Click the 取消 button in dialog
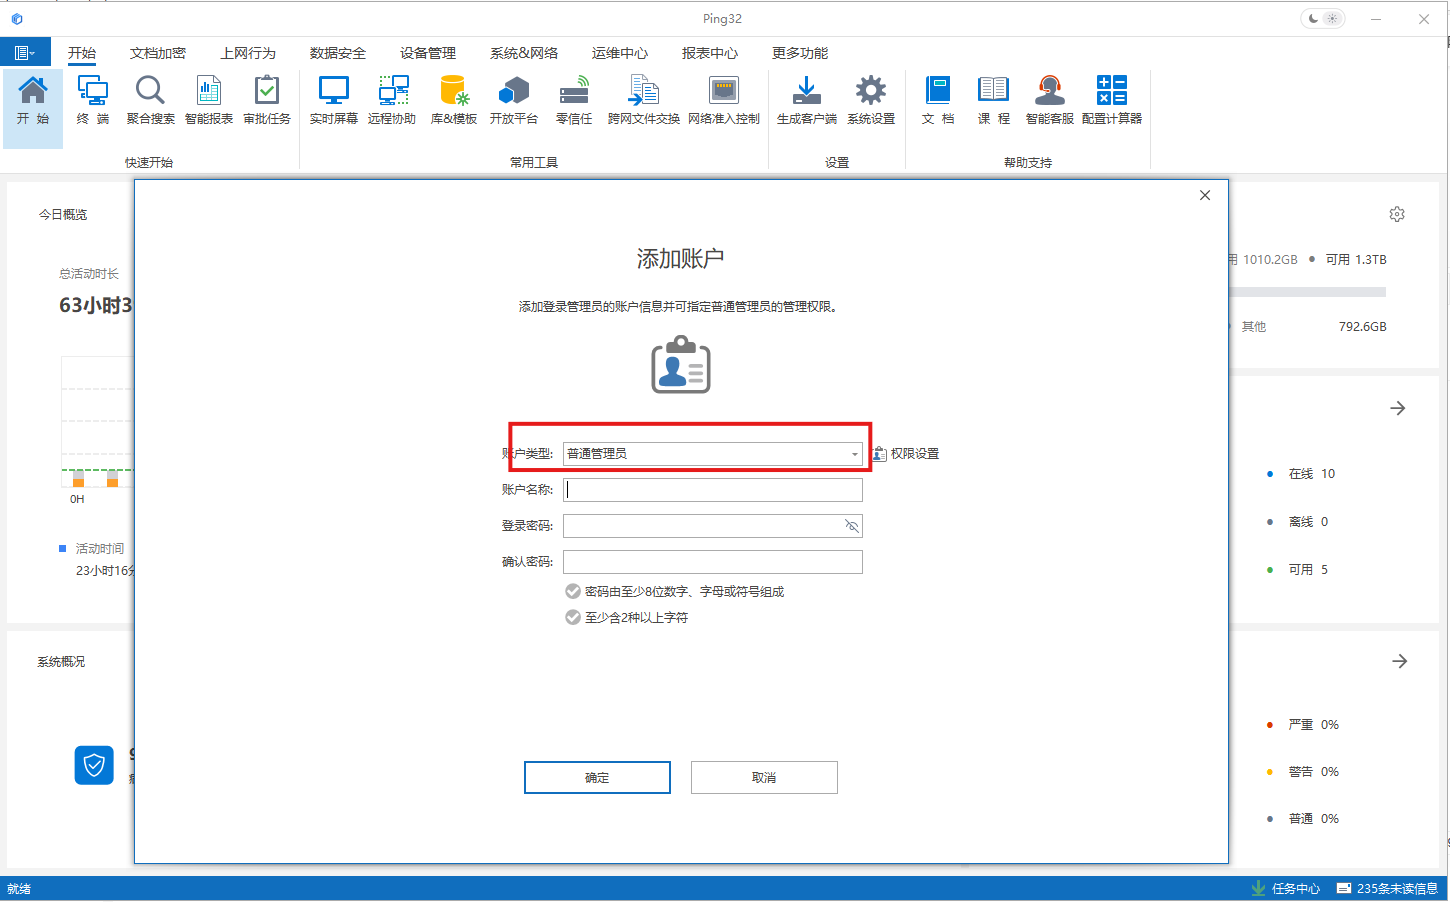The image size is (1450, 902). 764,778
